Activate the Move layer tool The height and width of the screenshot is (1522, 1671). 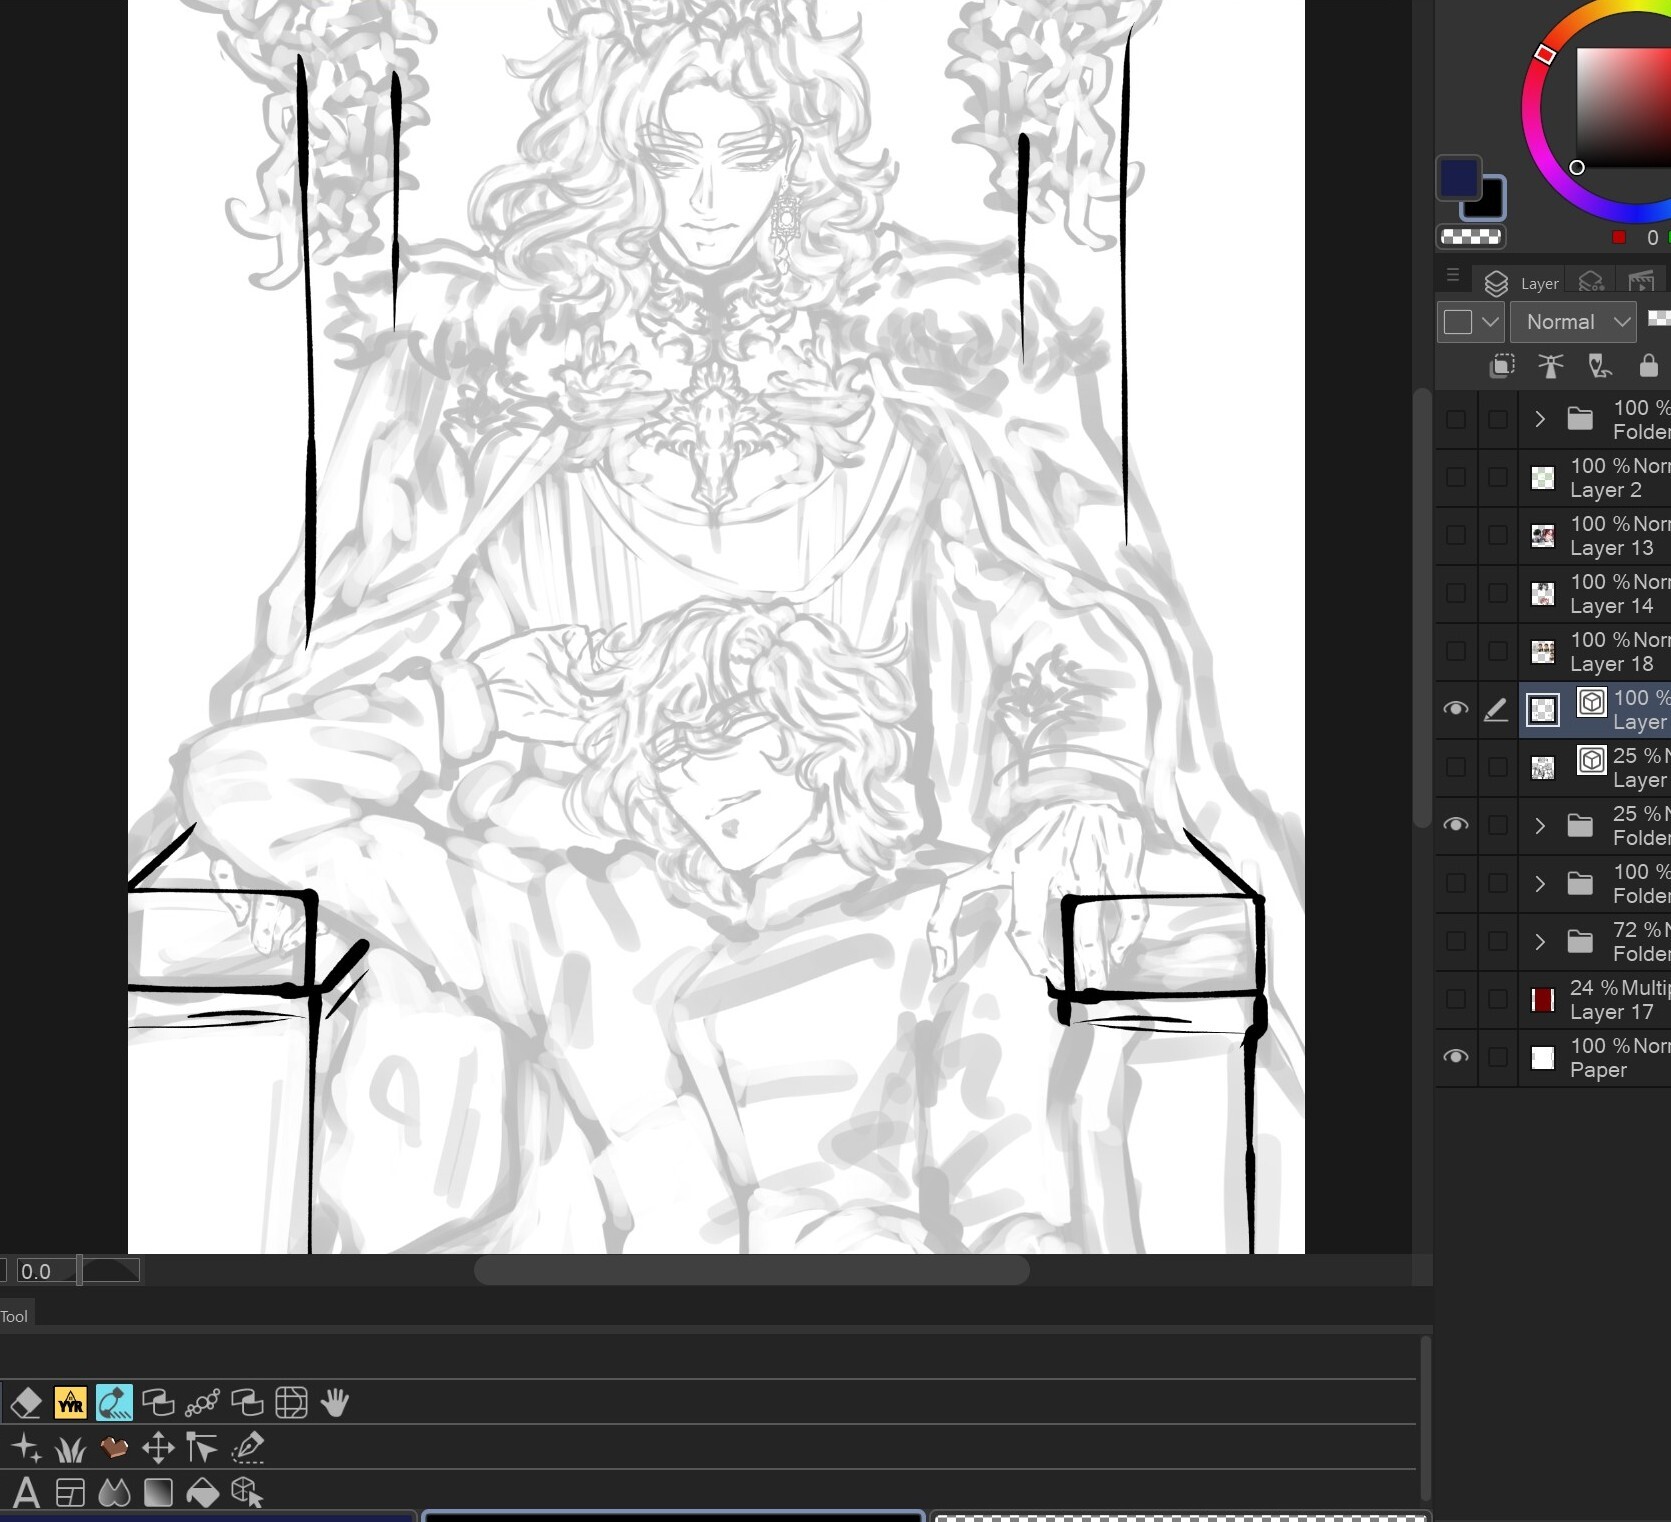158,1448
